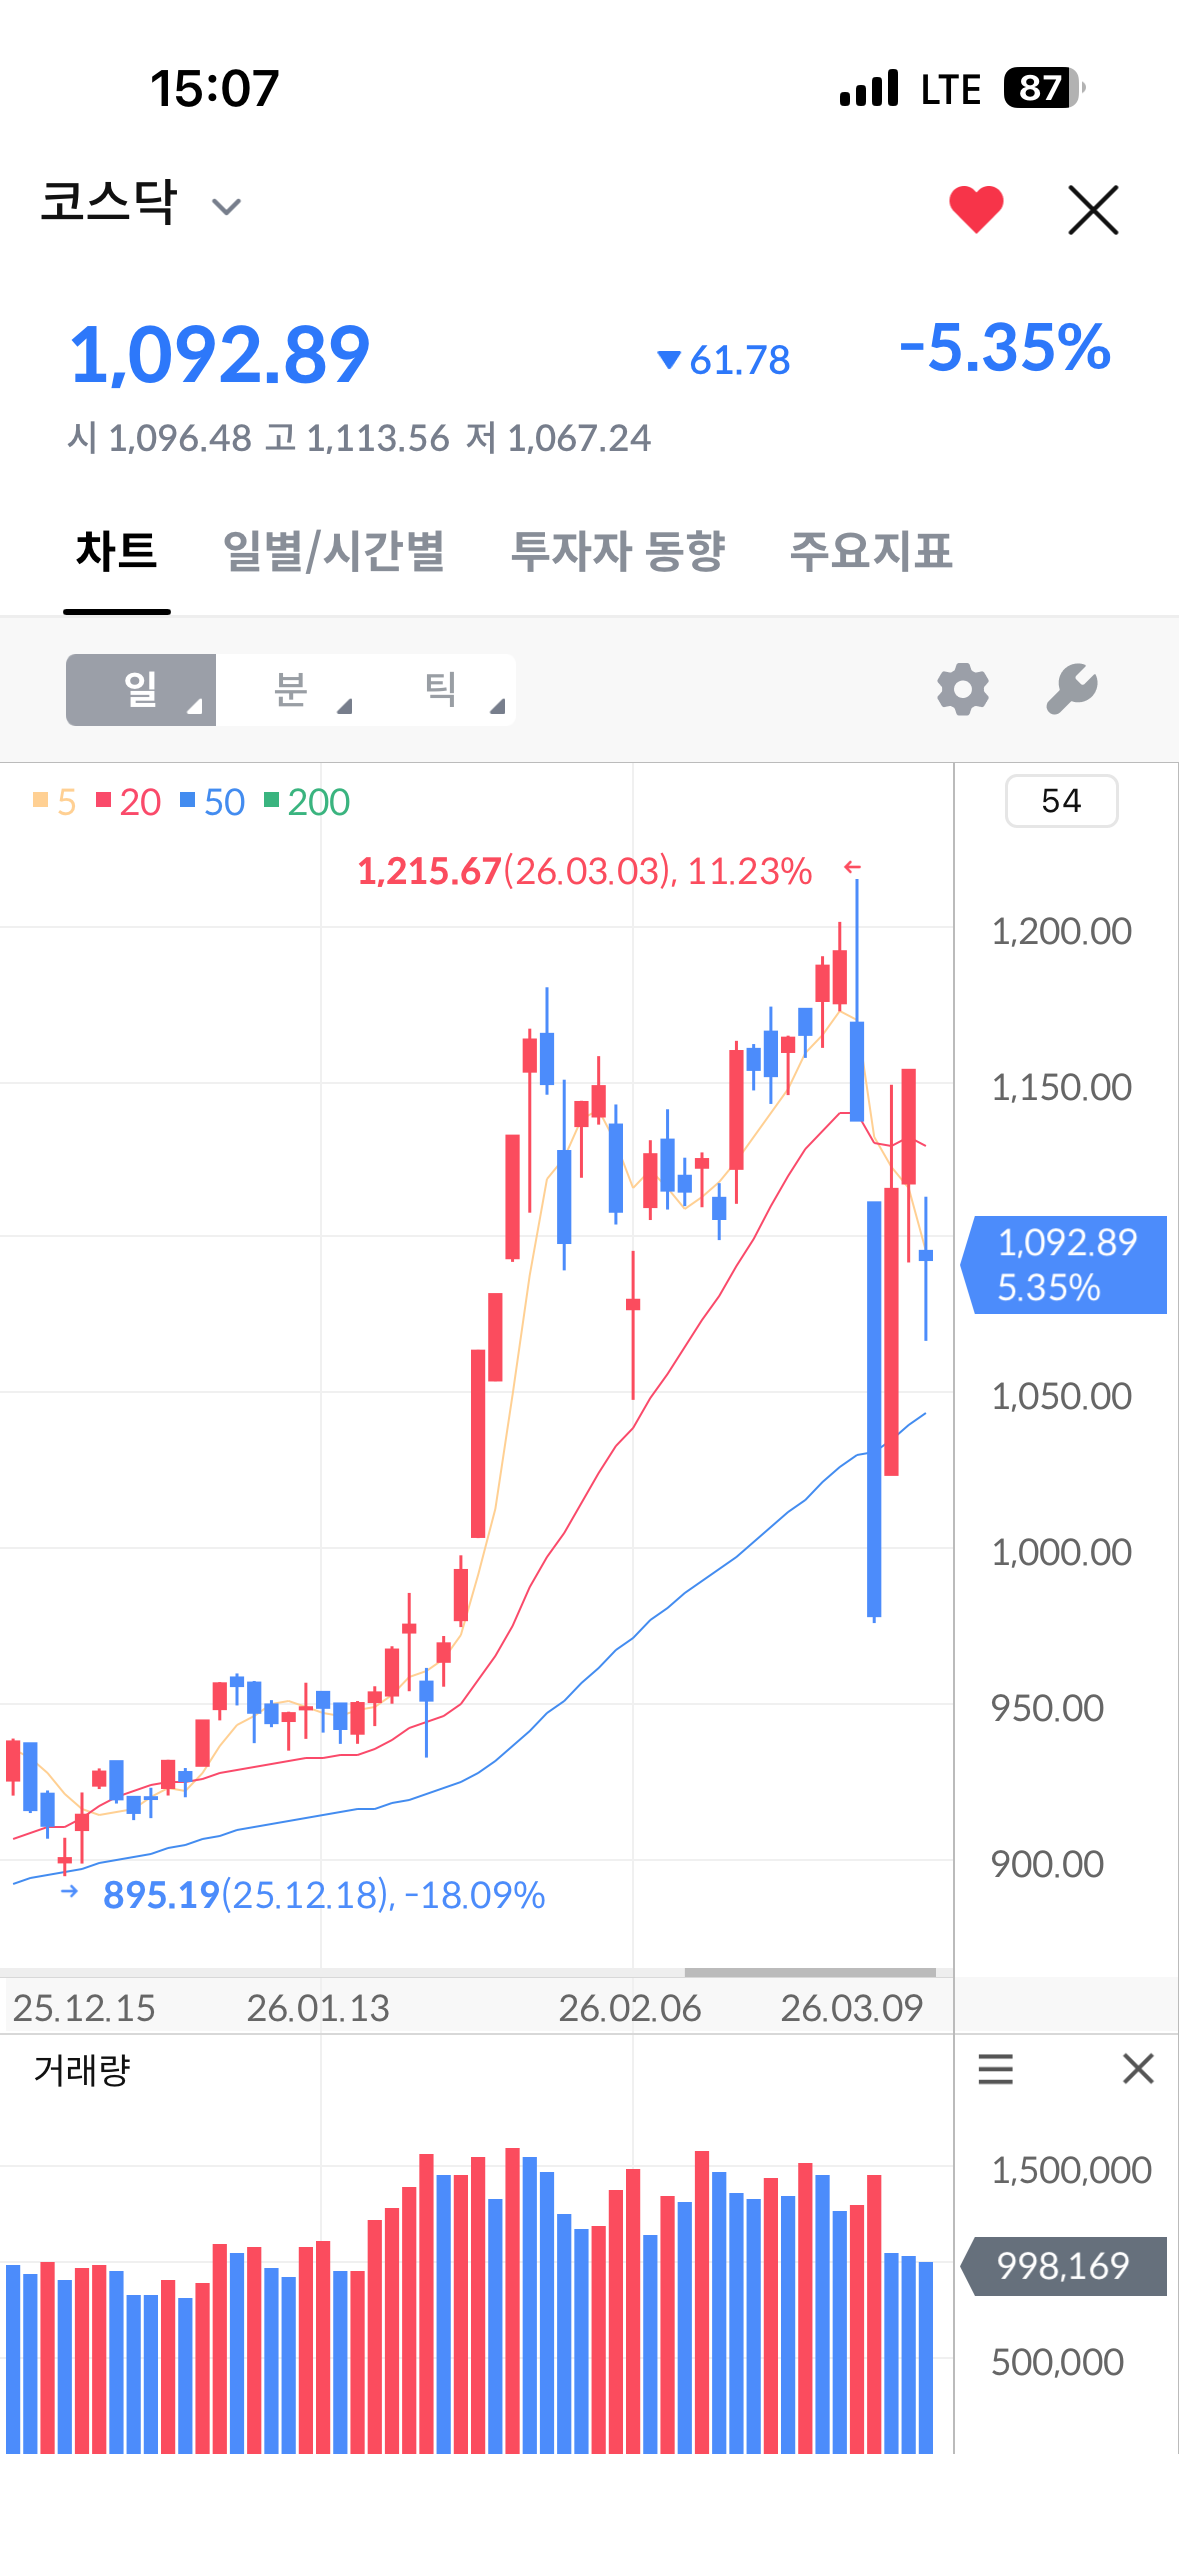Tap the cellular signal bars icon

pos(870,88)
